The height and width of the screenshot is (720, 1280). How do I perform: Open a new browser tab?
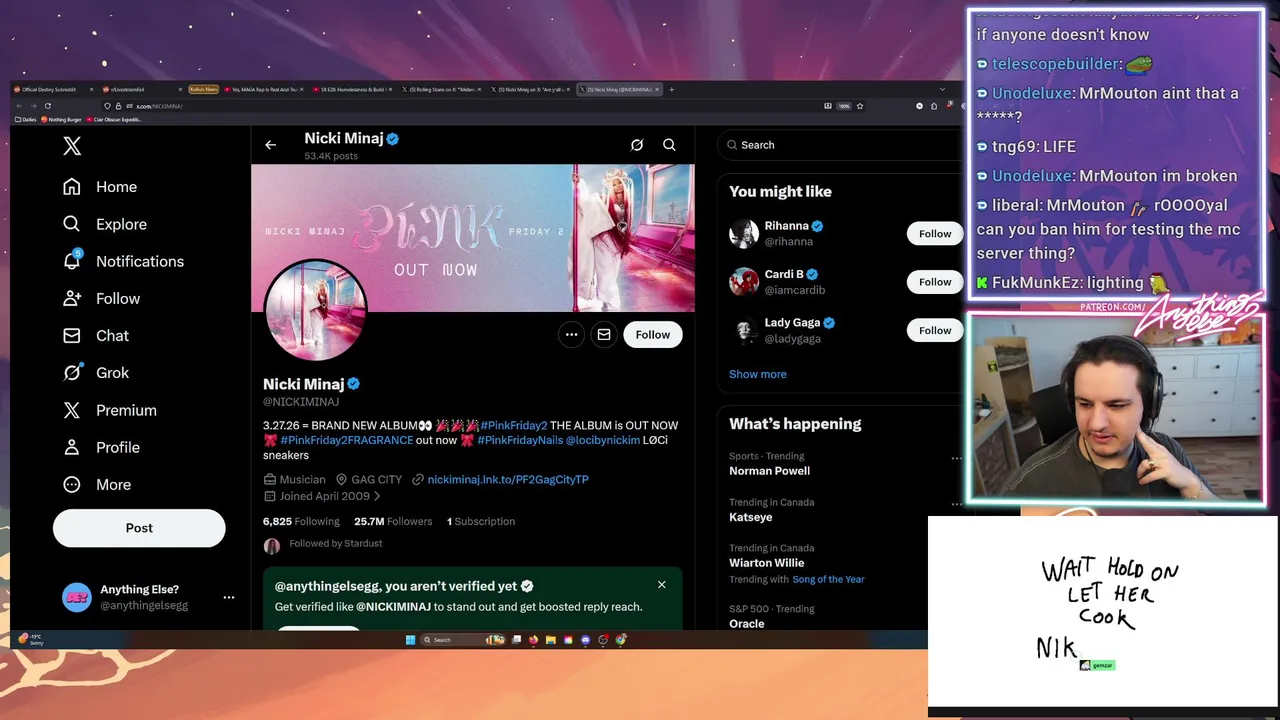[671, 90]
